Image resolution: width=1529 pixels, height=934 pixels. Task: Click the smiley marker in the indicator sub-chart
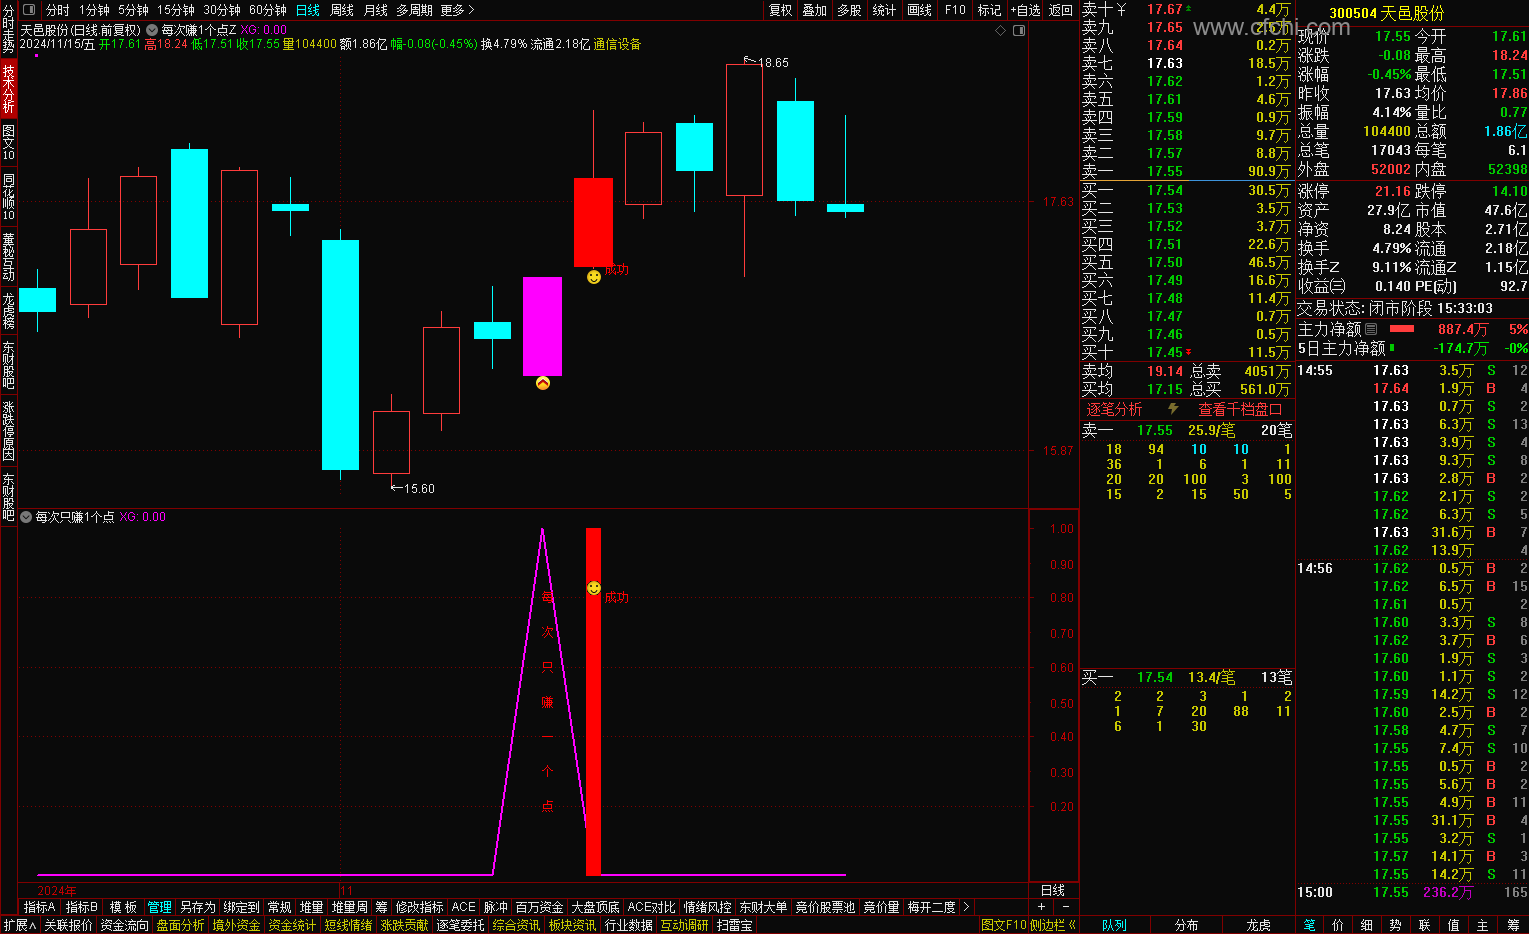click(593, 589)
